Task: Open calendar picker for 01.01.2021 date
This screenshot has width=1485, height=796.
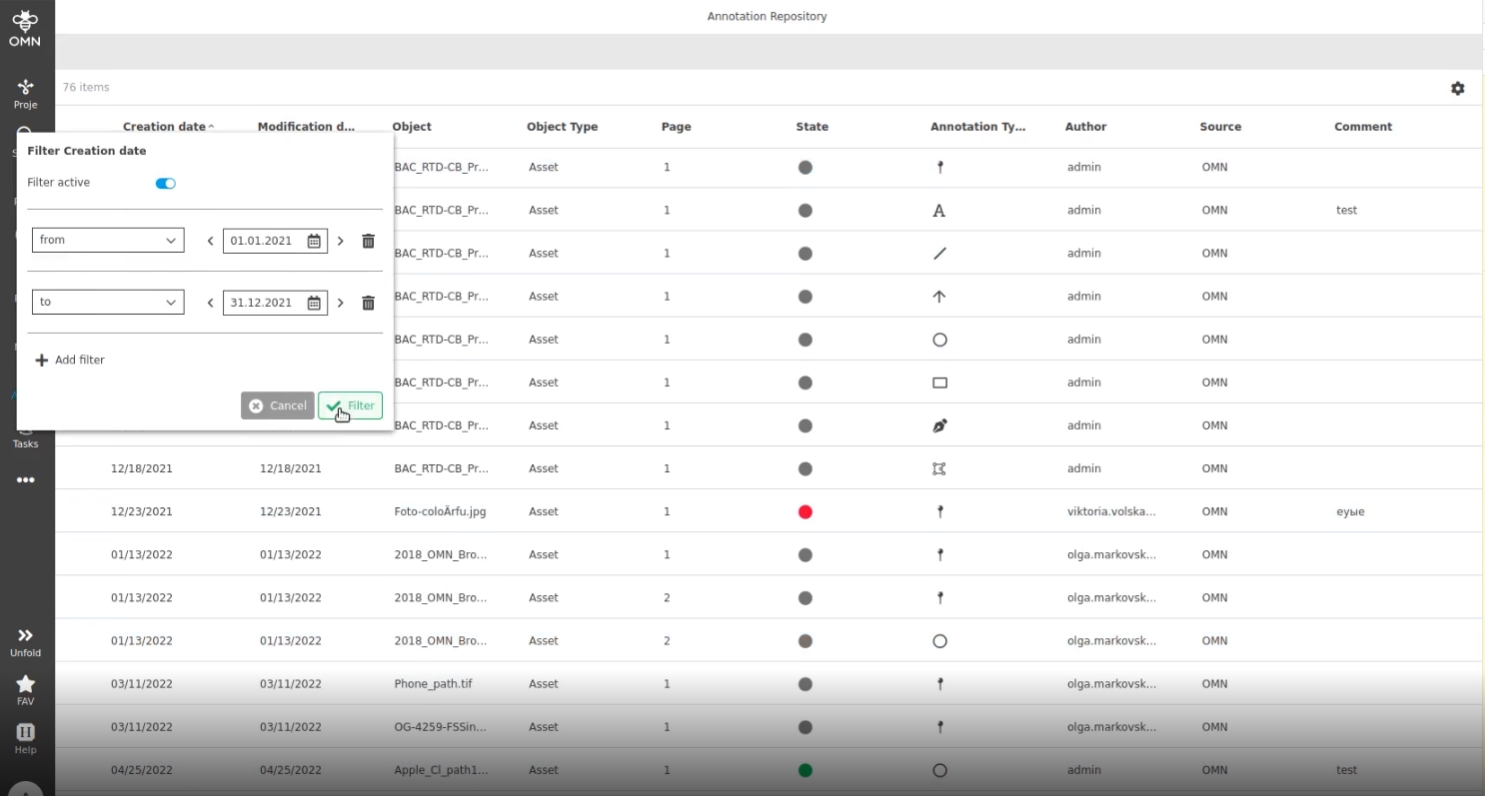Action: point(314,241)
